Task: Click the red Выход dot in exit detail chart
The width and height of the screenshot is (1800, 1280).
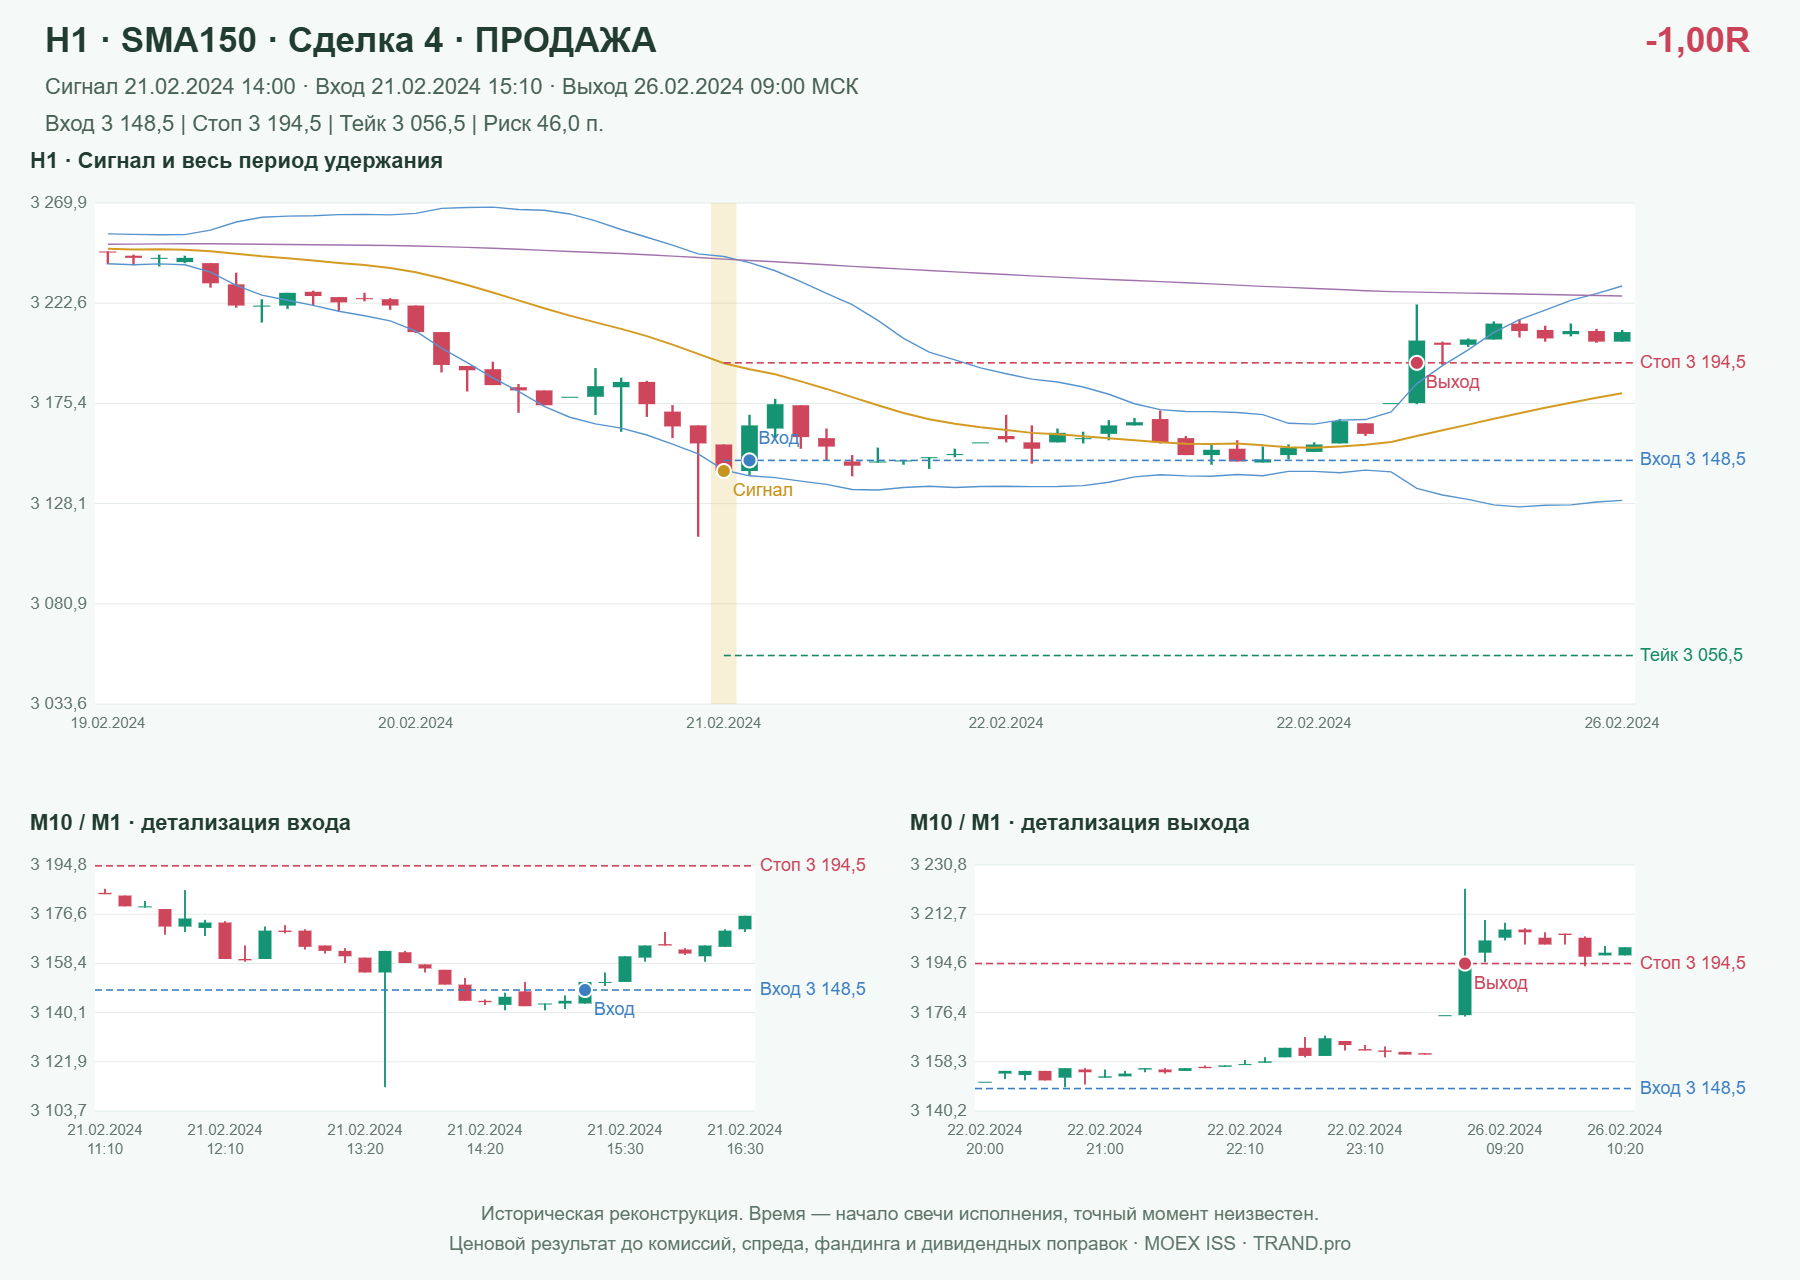Action: [x=1465, y=964]
